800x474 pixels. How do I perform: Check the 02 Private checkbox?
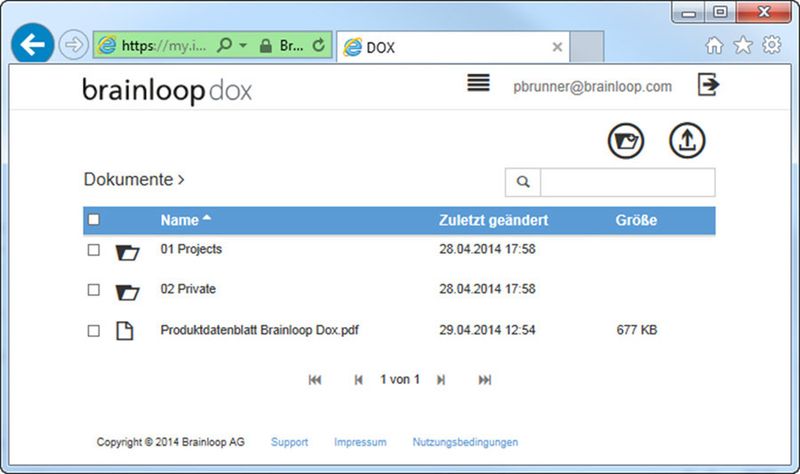tap(93, 290)
